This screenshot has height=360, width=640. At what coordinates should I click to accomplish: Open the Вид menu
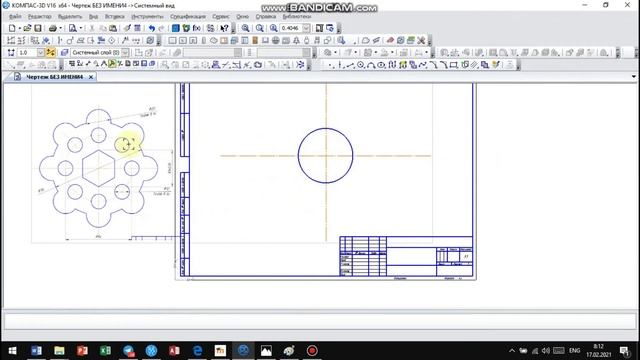93,17
